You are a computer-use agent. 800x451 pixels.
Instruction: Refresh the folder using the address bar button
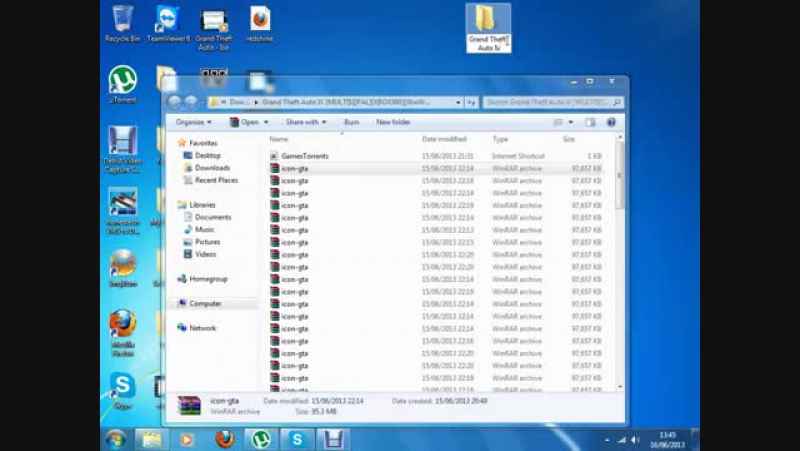pos(471,103)
